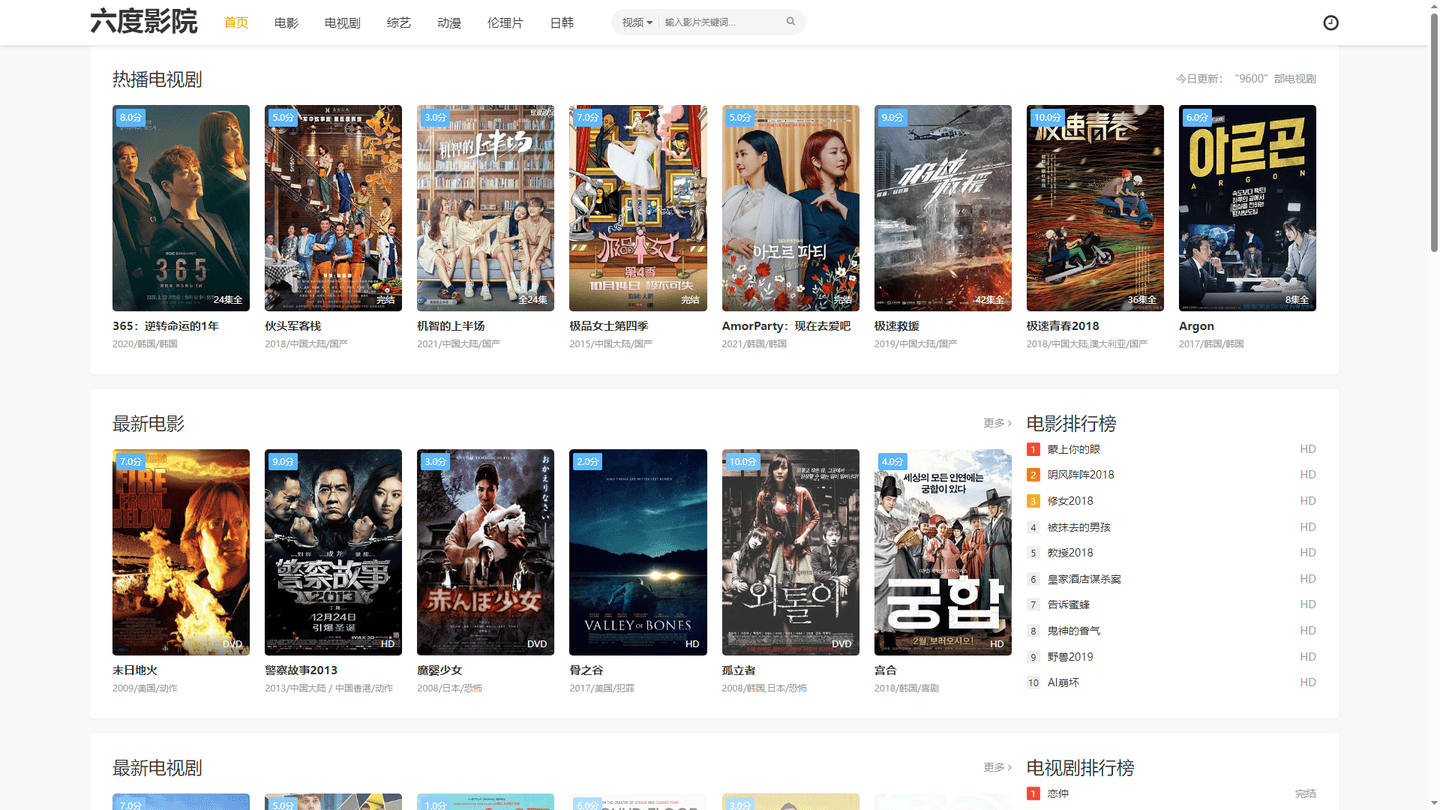Click the 末日地火 title text

coord(135,670)
